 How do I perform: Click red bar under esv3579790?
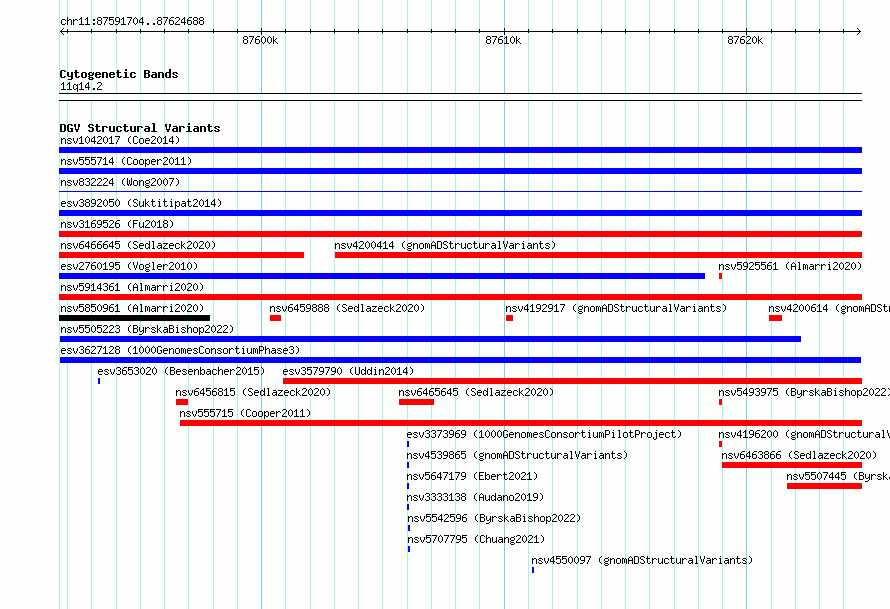click(572, 381)
